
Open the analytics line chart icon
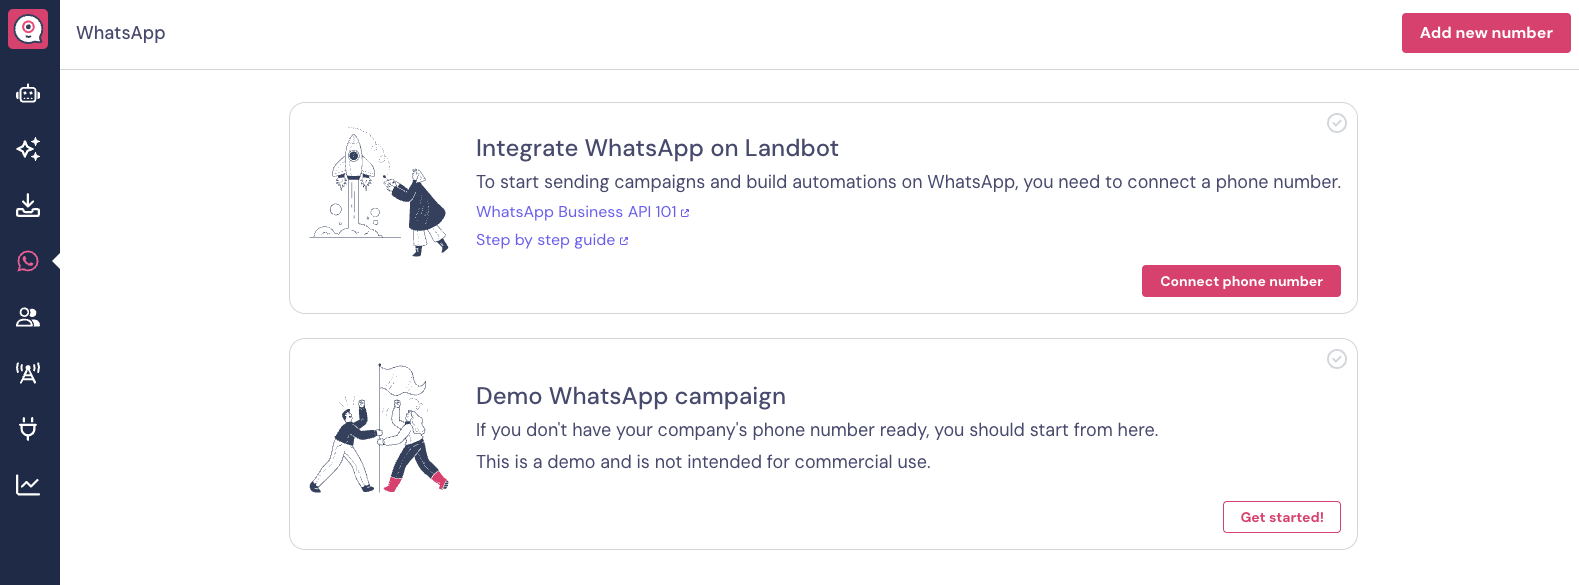click(28, 485)
